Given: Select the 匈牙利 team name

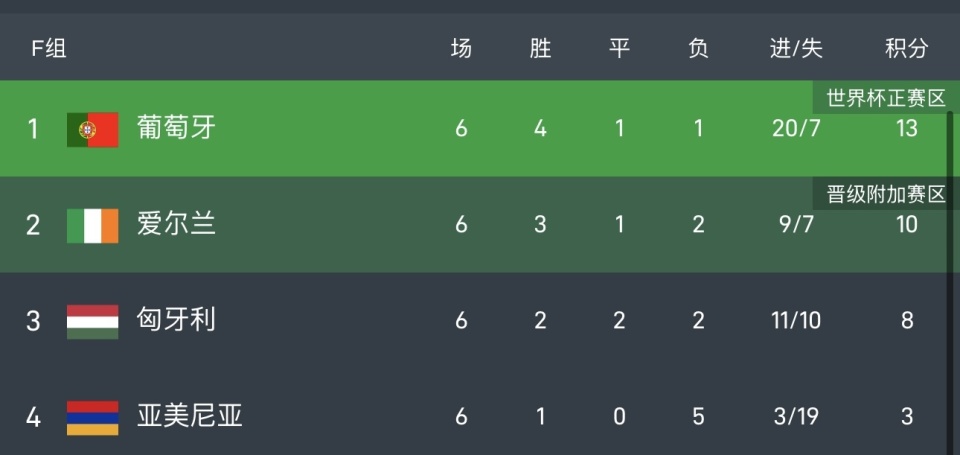Looking at the screenshot, I should click(176, 321).
